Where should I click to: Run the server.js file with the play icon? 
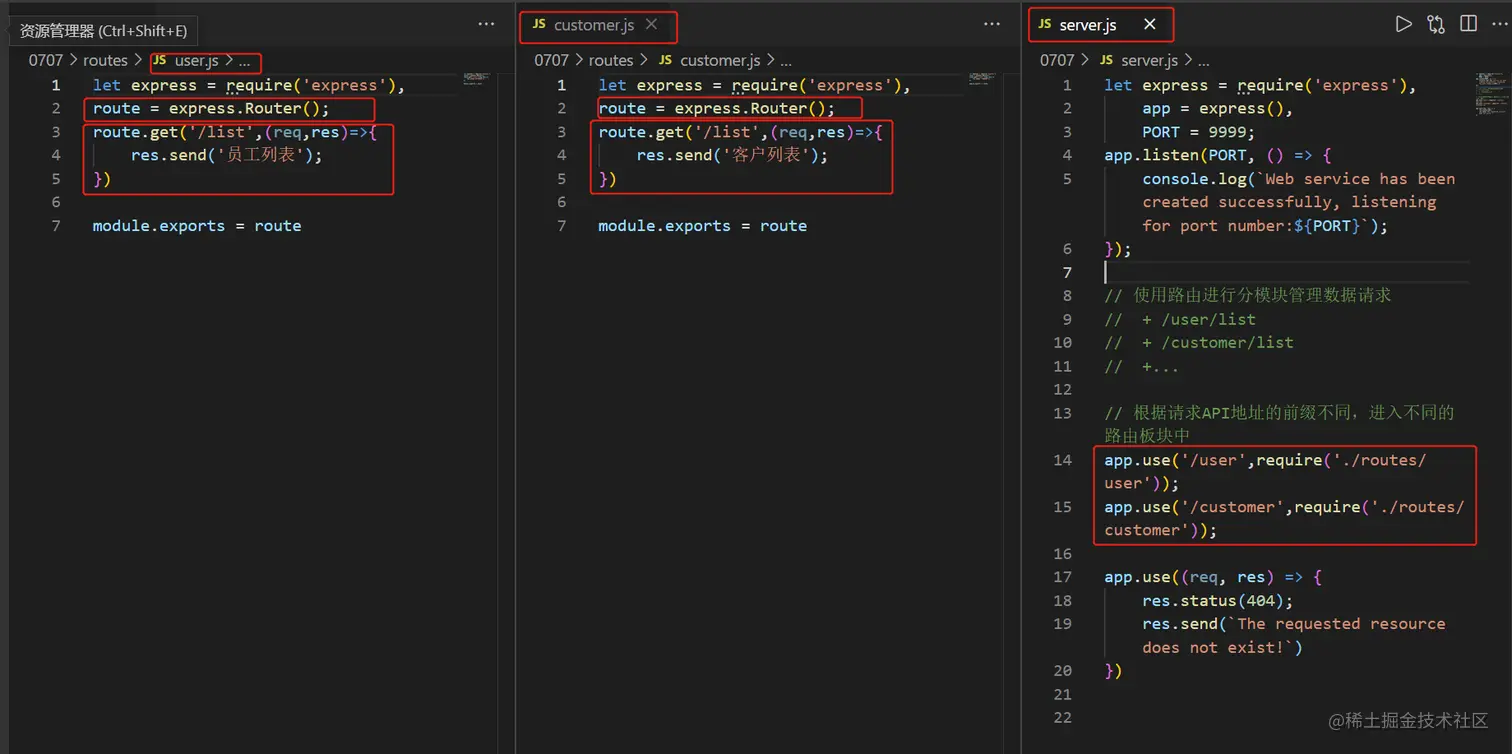(1404, 24)
